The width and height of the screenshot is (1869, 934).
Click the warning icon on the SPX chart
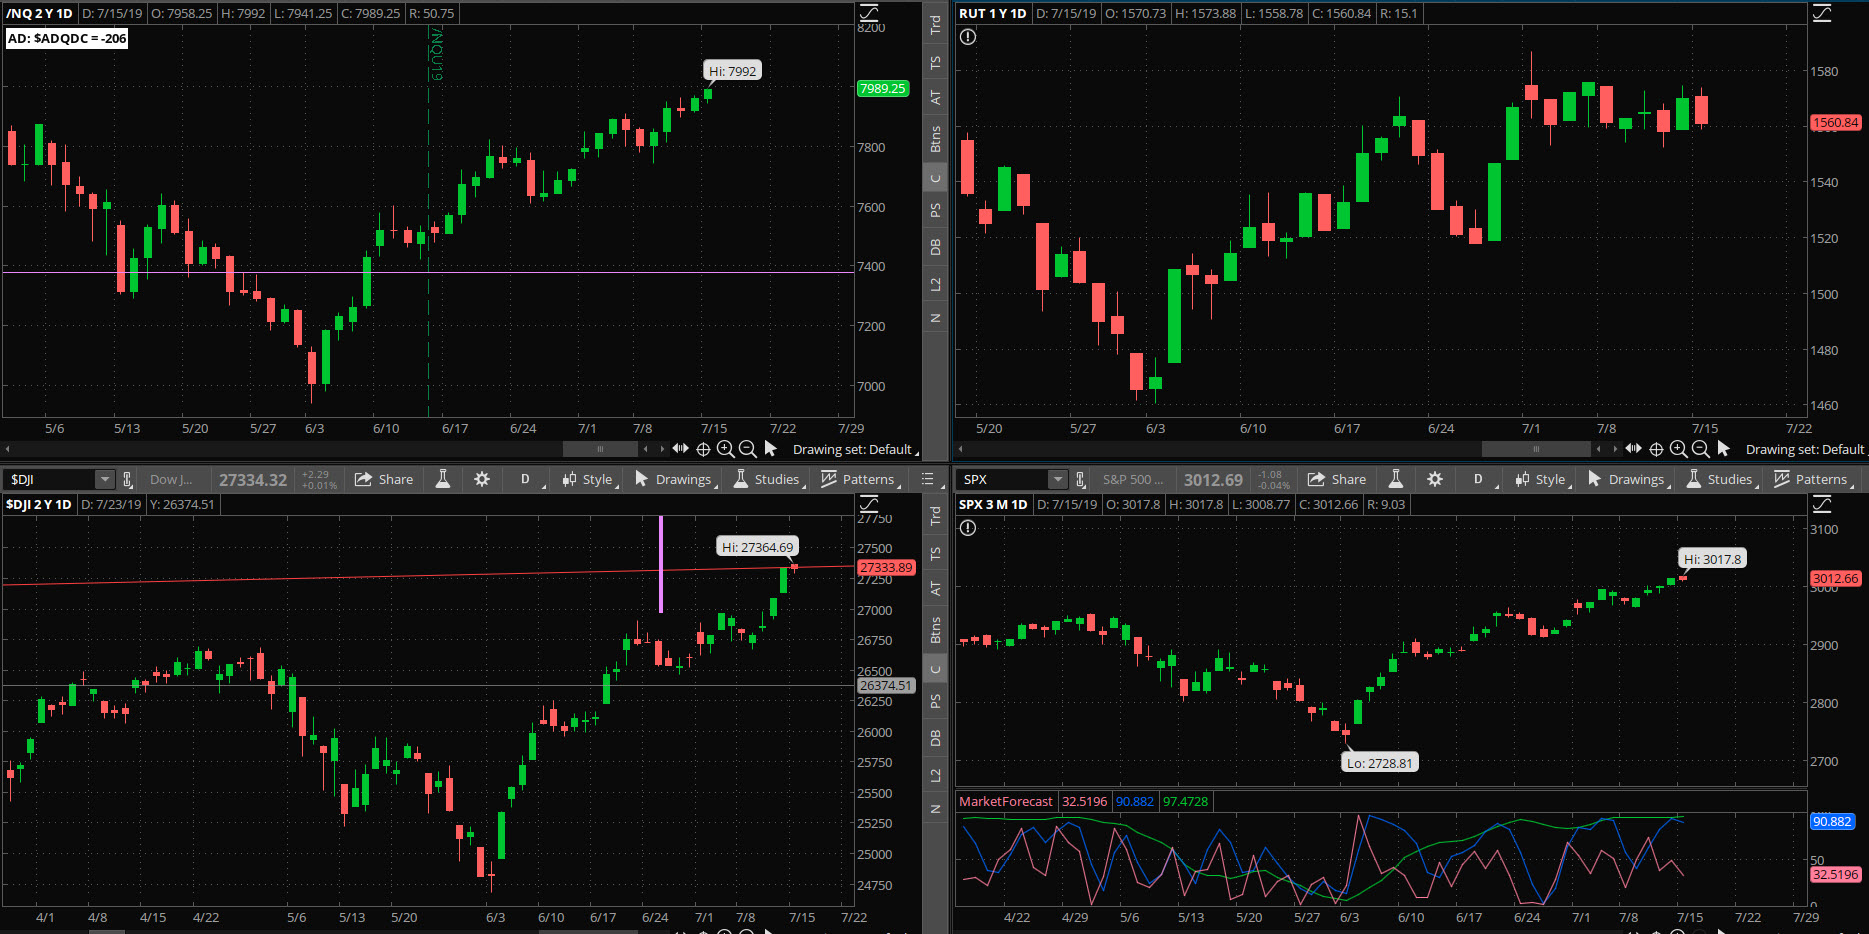click(x=968, y=528)
